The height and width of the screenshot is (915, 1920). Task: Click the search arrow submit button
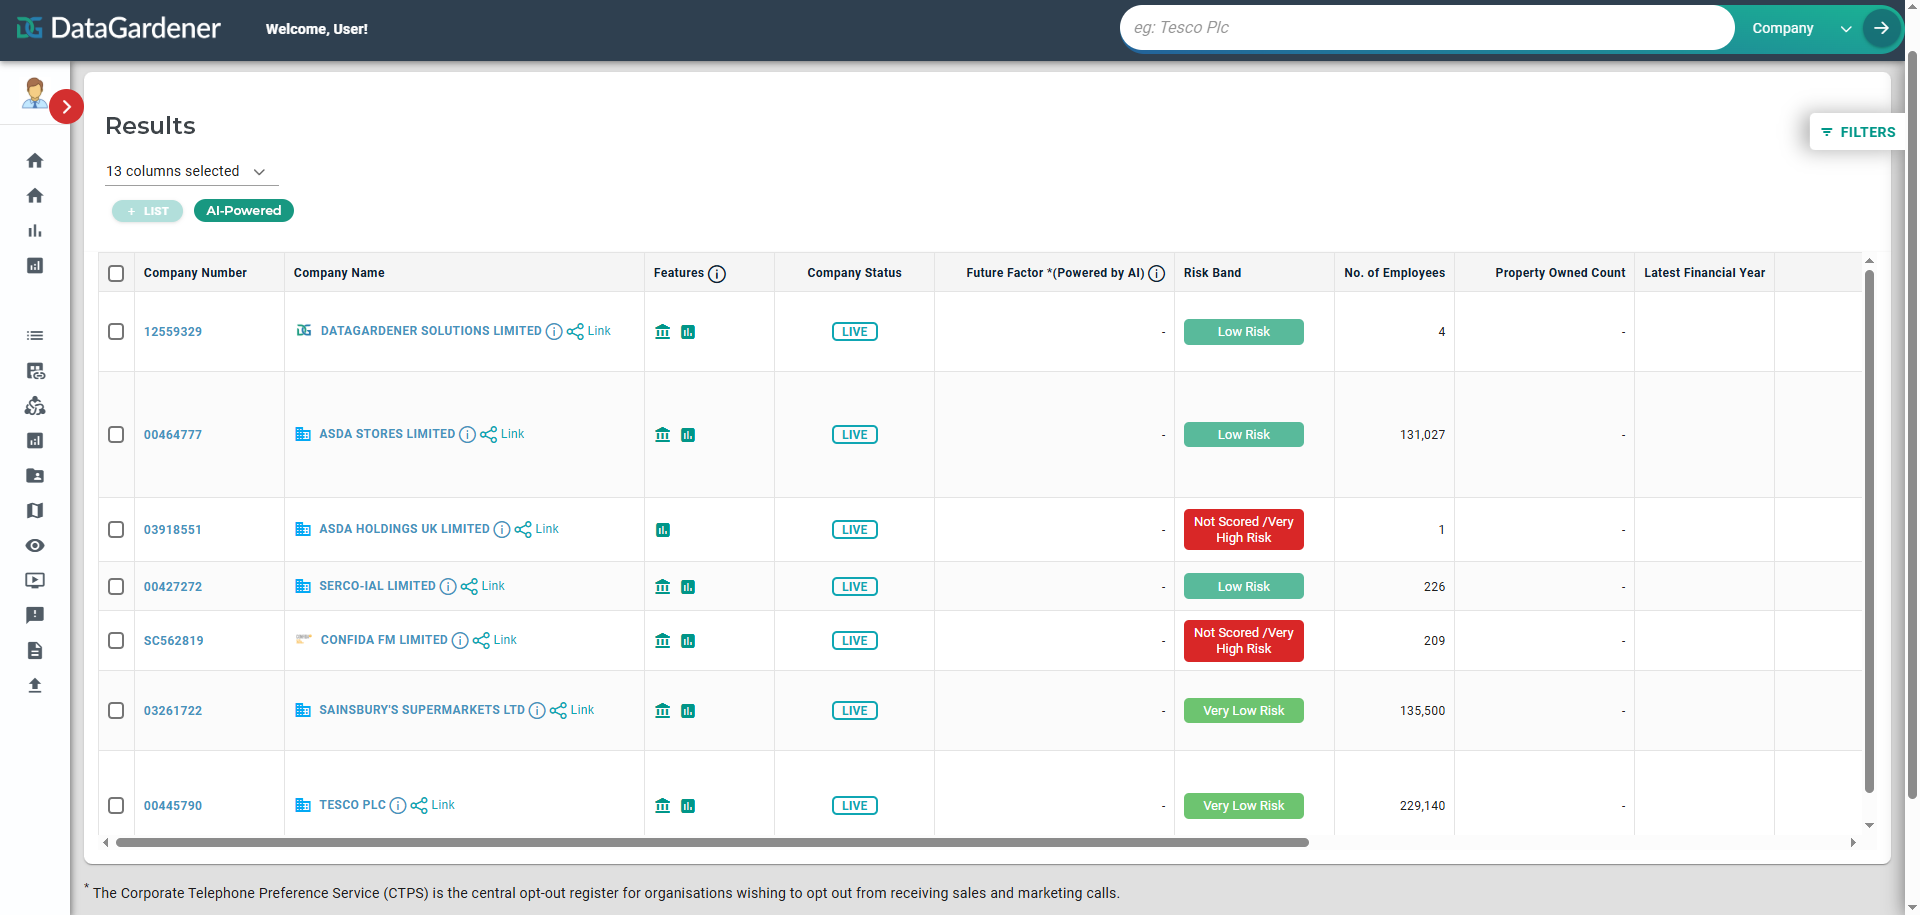(x=1881, y=28)
